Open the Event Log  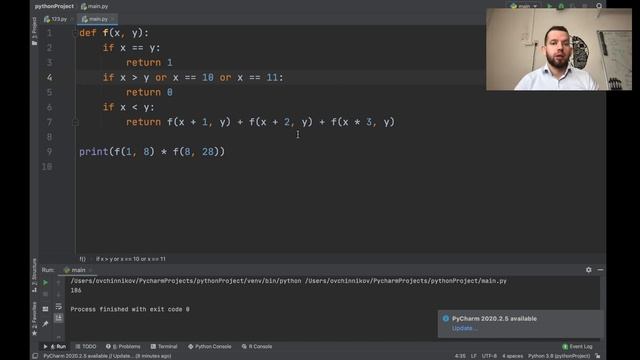pos(577,347)
